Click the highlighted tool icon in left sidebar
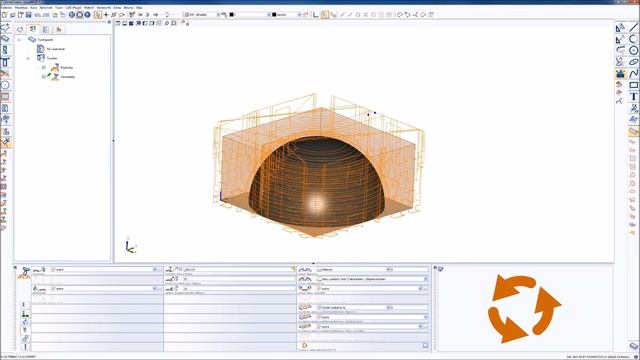Screen dimensions: 640x360 [6, 142]
